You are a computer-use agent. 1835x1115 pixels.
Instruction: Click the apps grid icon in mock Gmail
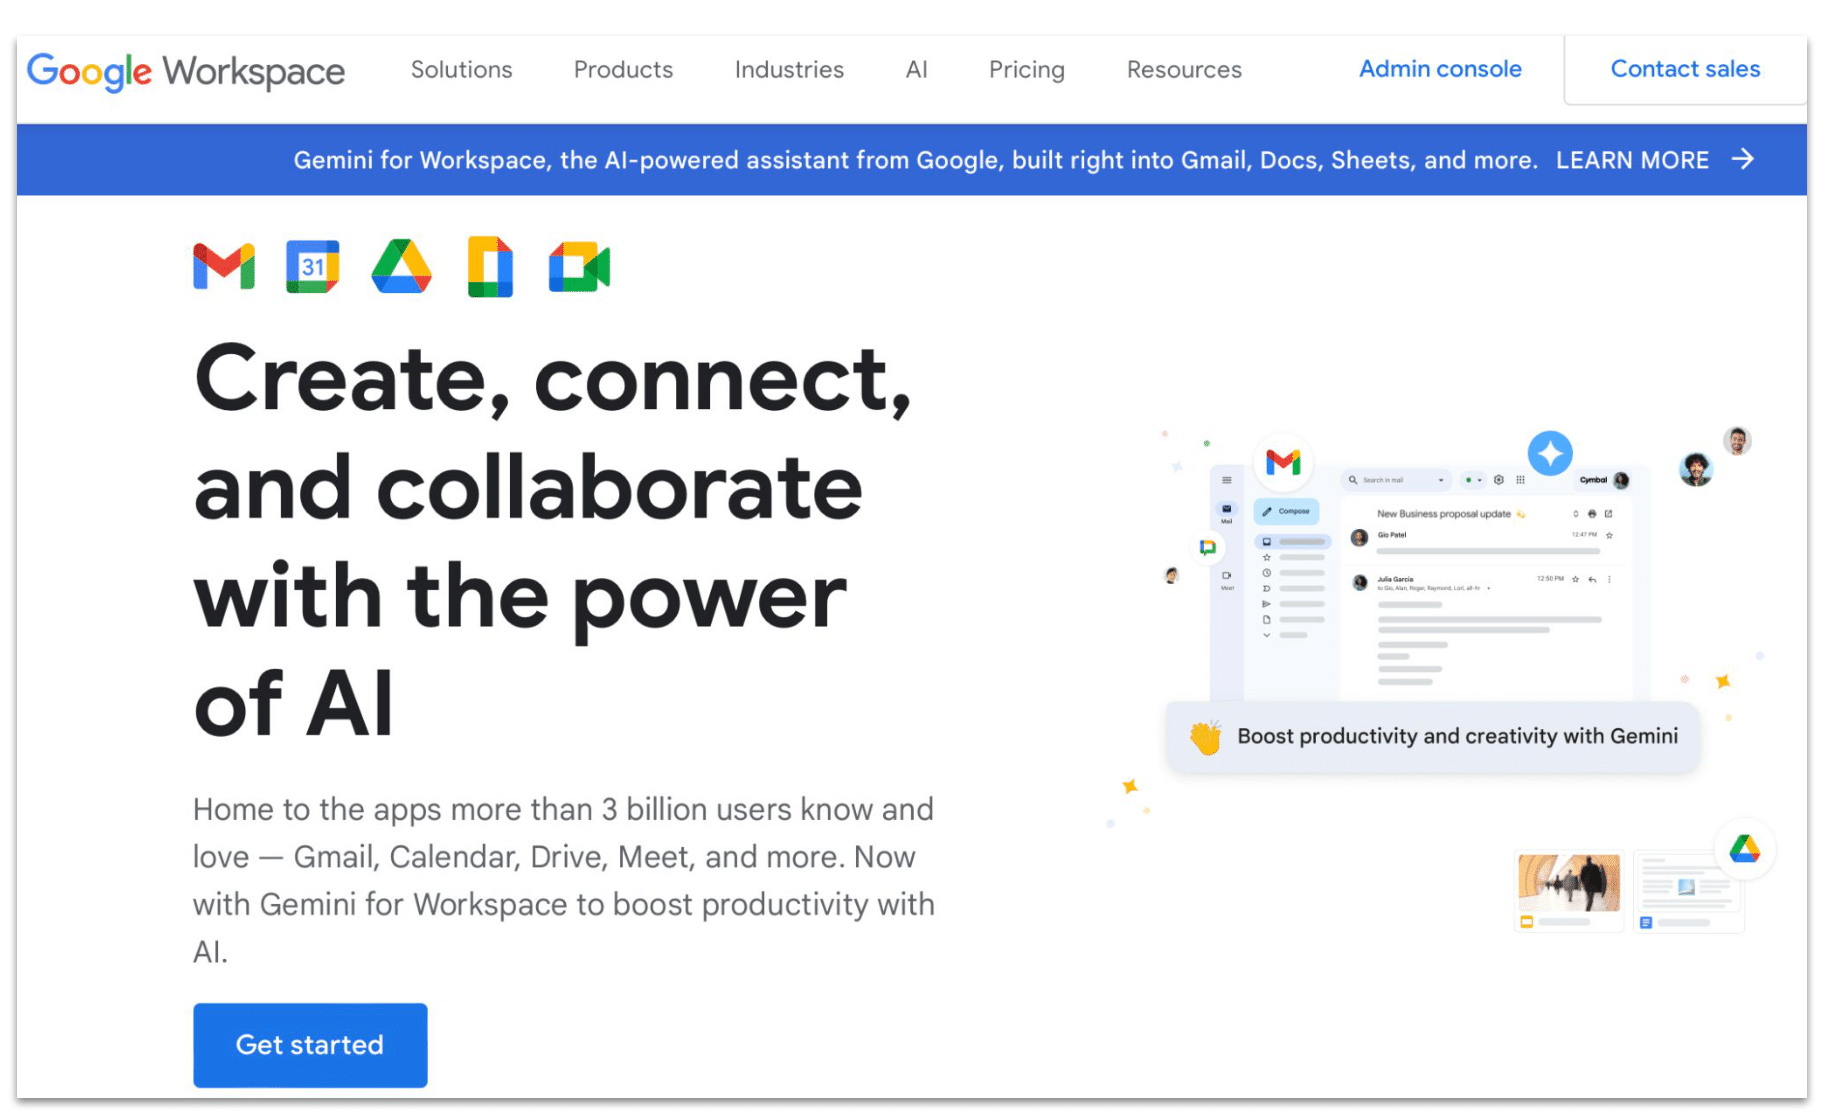(1520, 480)
